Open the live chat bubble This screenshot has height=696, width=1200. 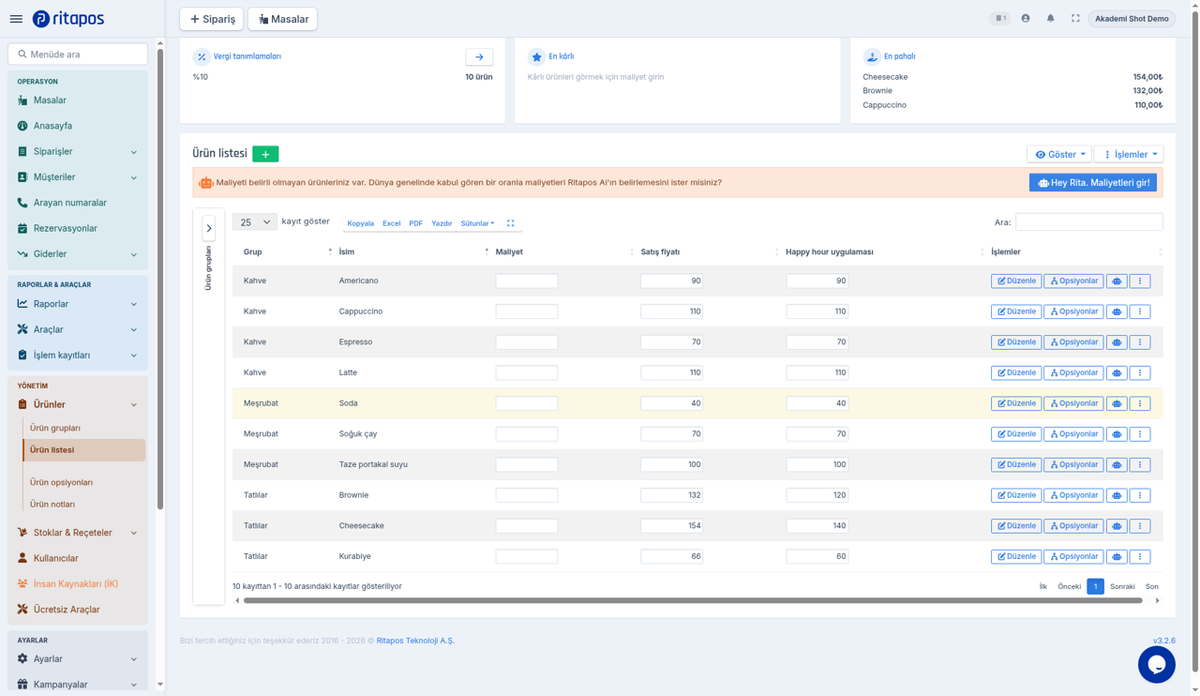(x=1156, y=664)
